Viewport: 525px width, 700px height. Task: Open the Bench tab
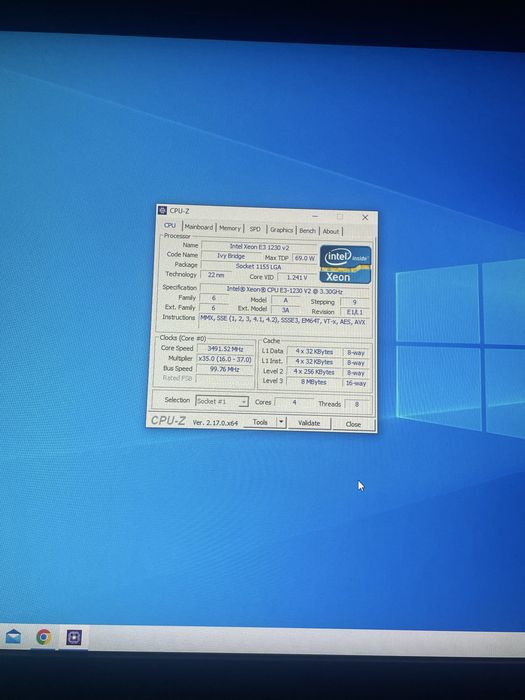(307, 231)
